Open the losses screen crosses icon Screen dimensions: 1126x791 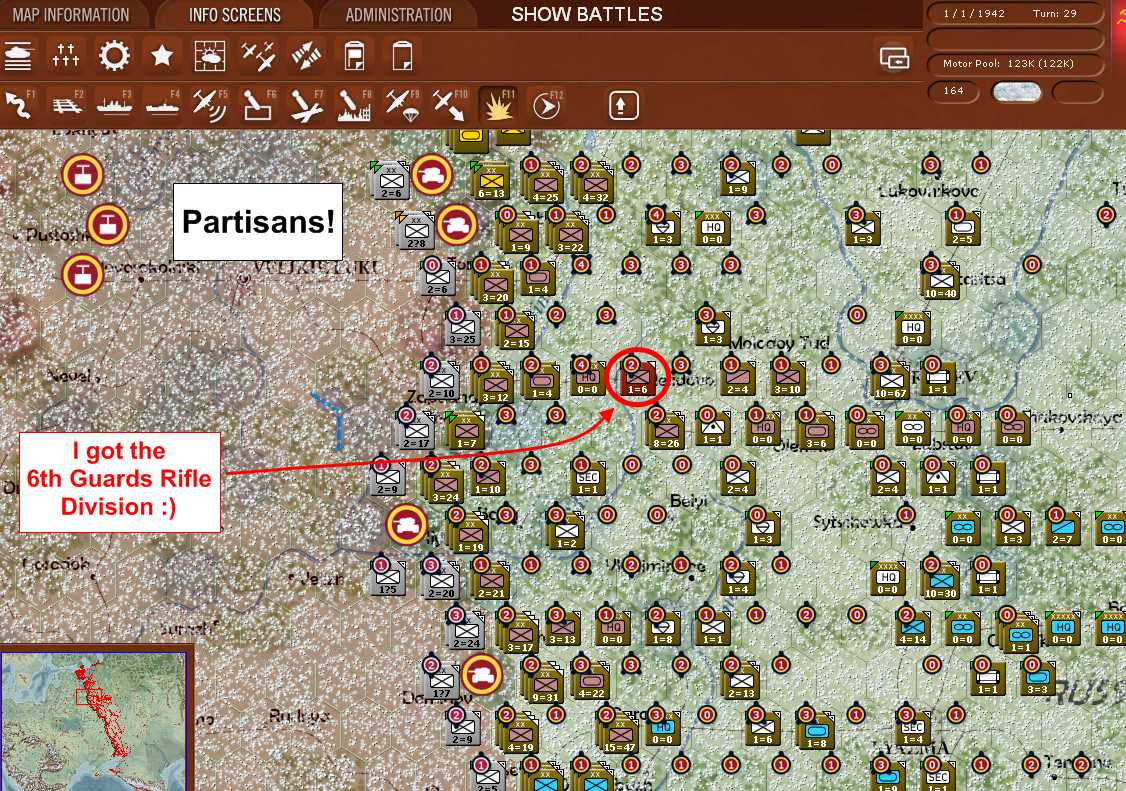pyautogui.click(x=65, y=56)
